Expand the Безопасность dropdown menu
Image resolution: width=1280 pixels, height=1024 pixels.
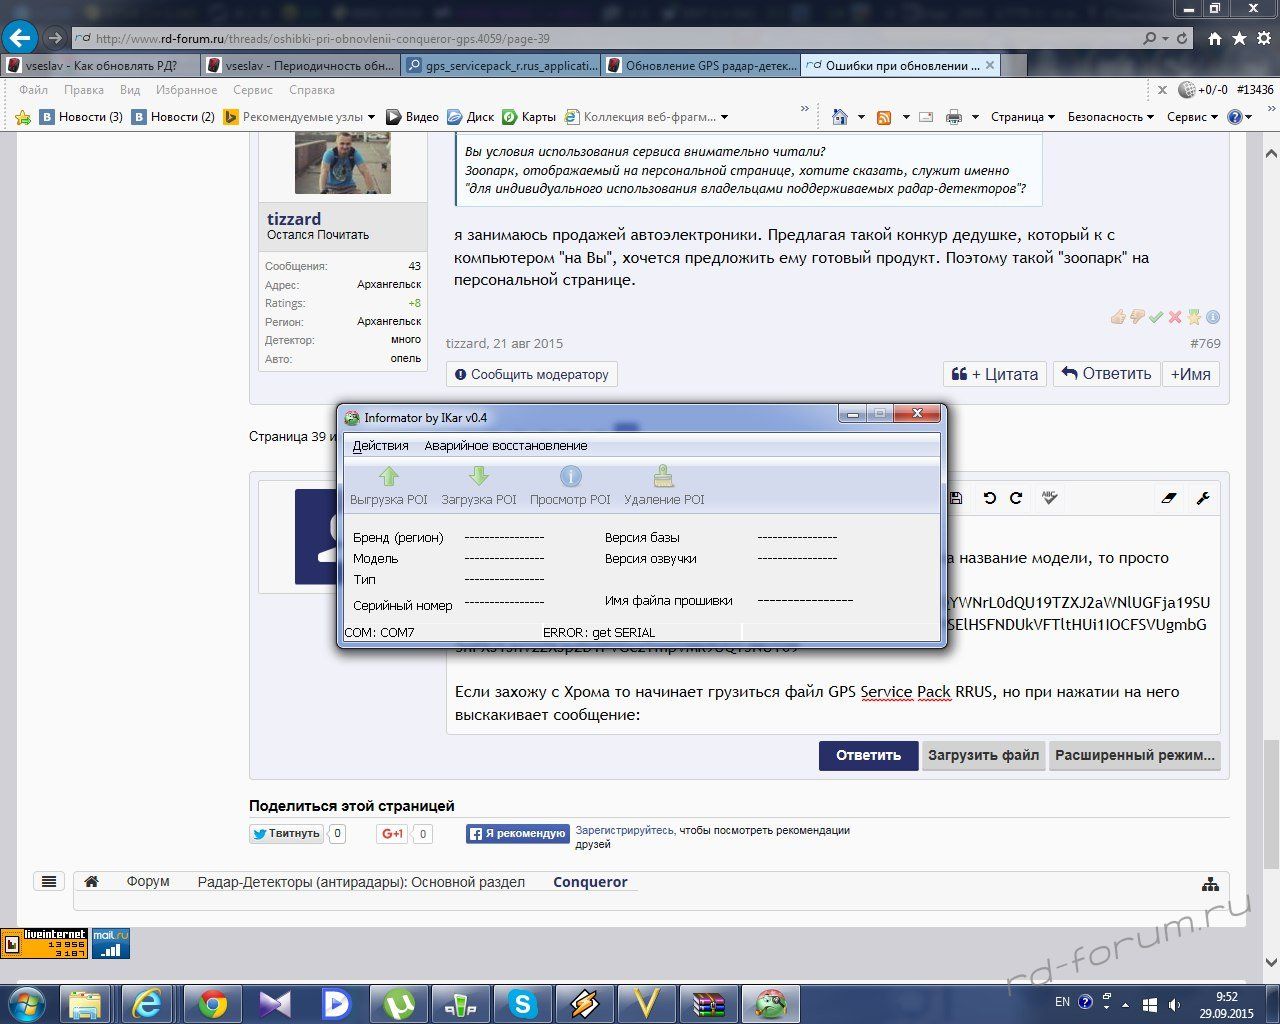(1110, 117)
